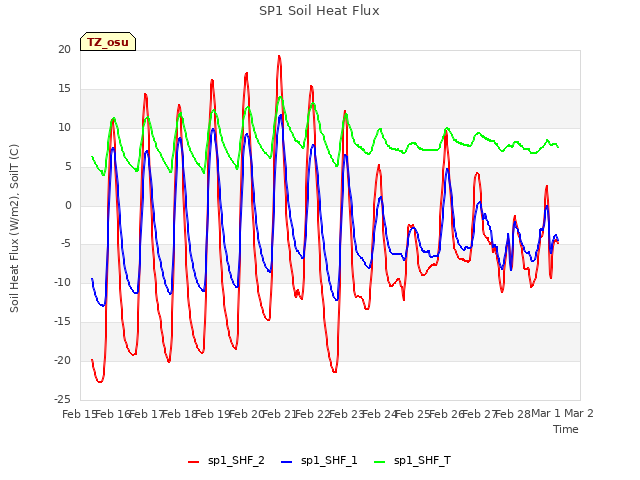Click the y-axis tick value 15
640x480 pixels.
(64, 89)
